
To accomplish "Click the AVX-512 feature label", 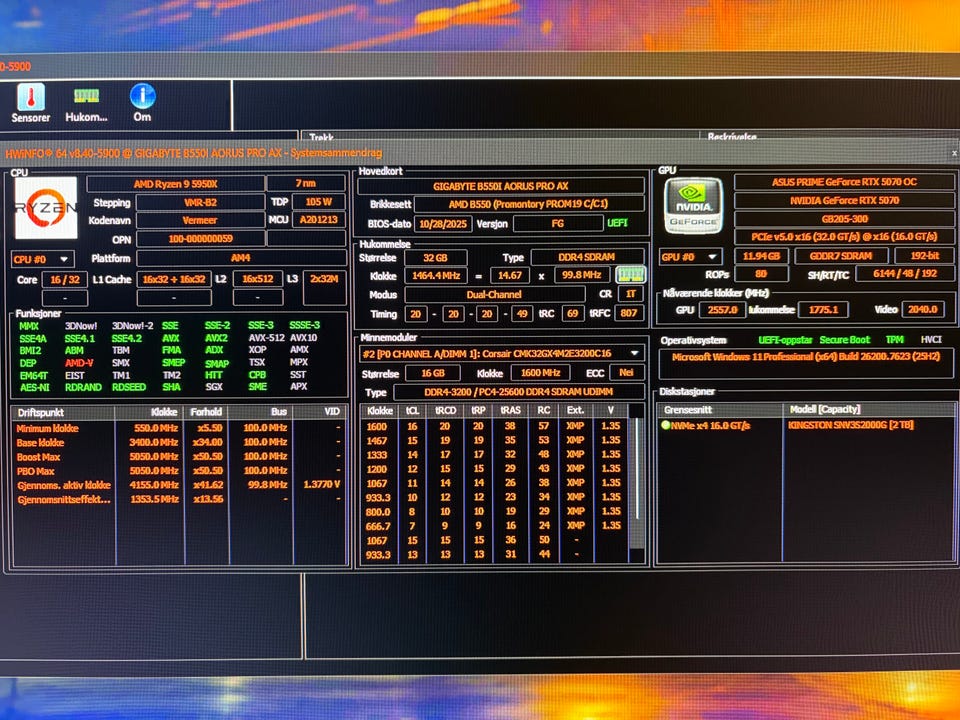I will (x=266, y=338).
